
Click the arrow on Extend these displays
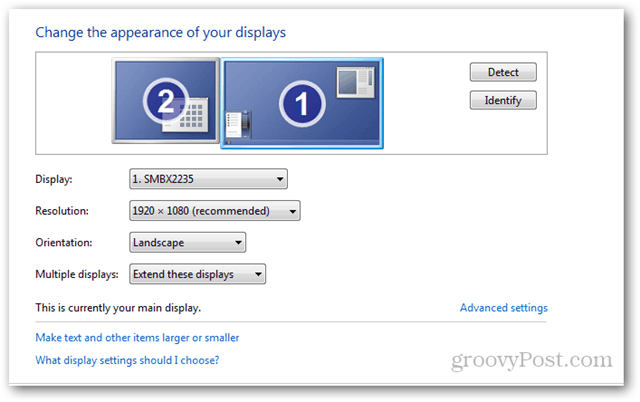click(x=258, y=275)
